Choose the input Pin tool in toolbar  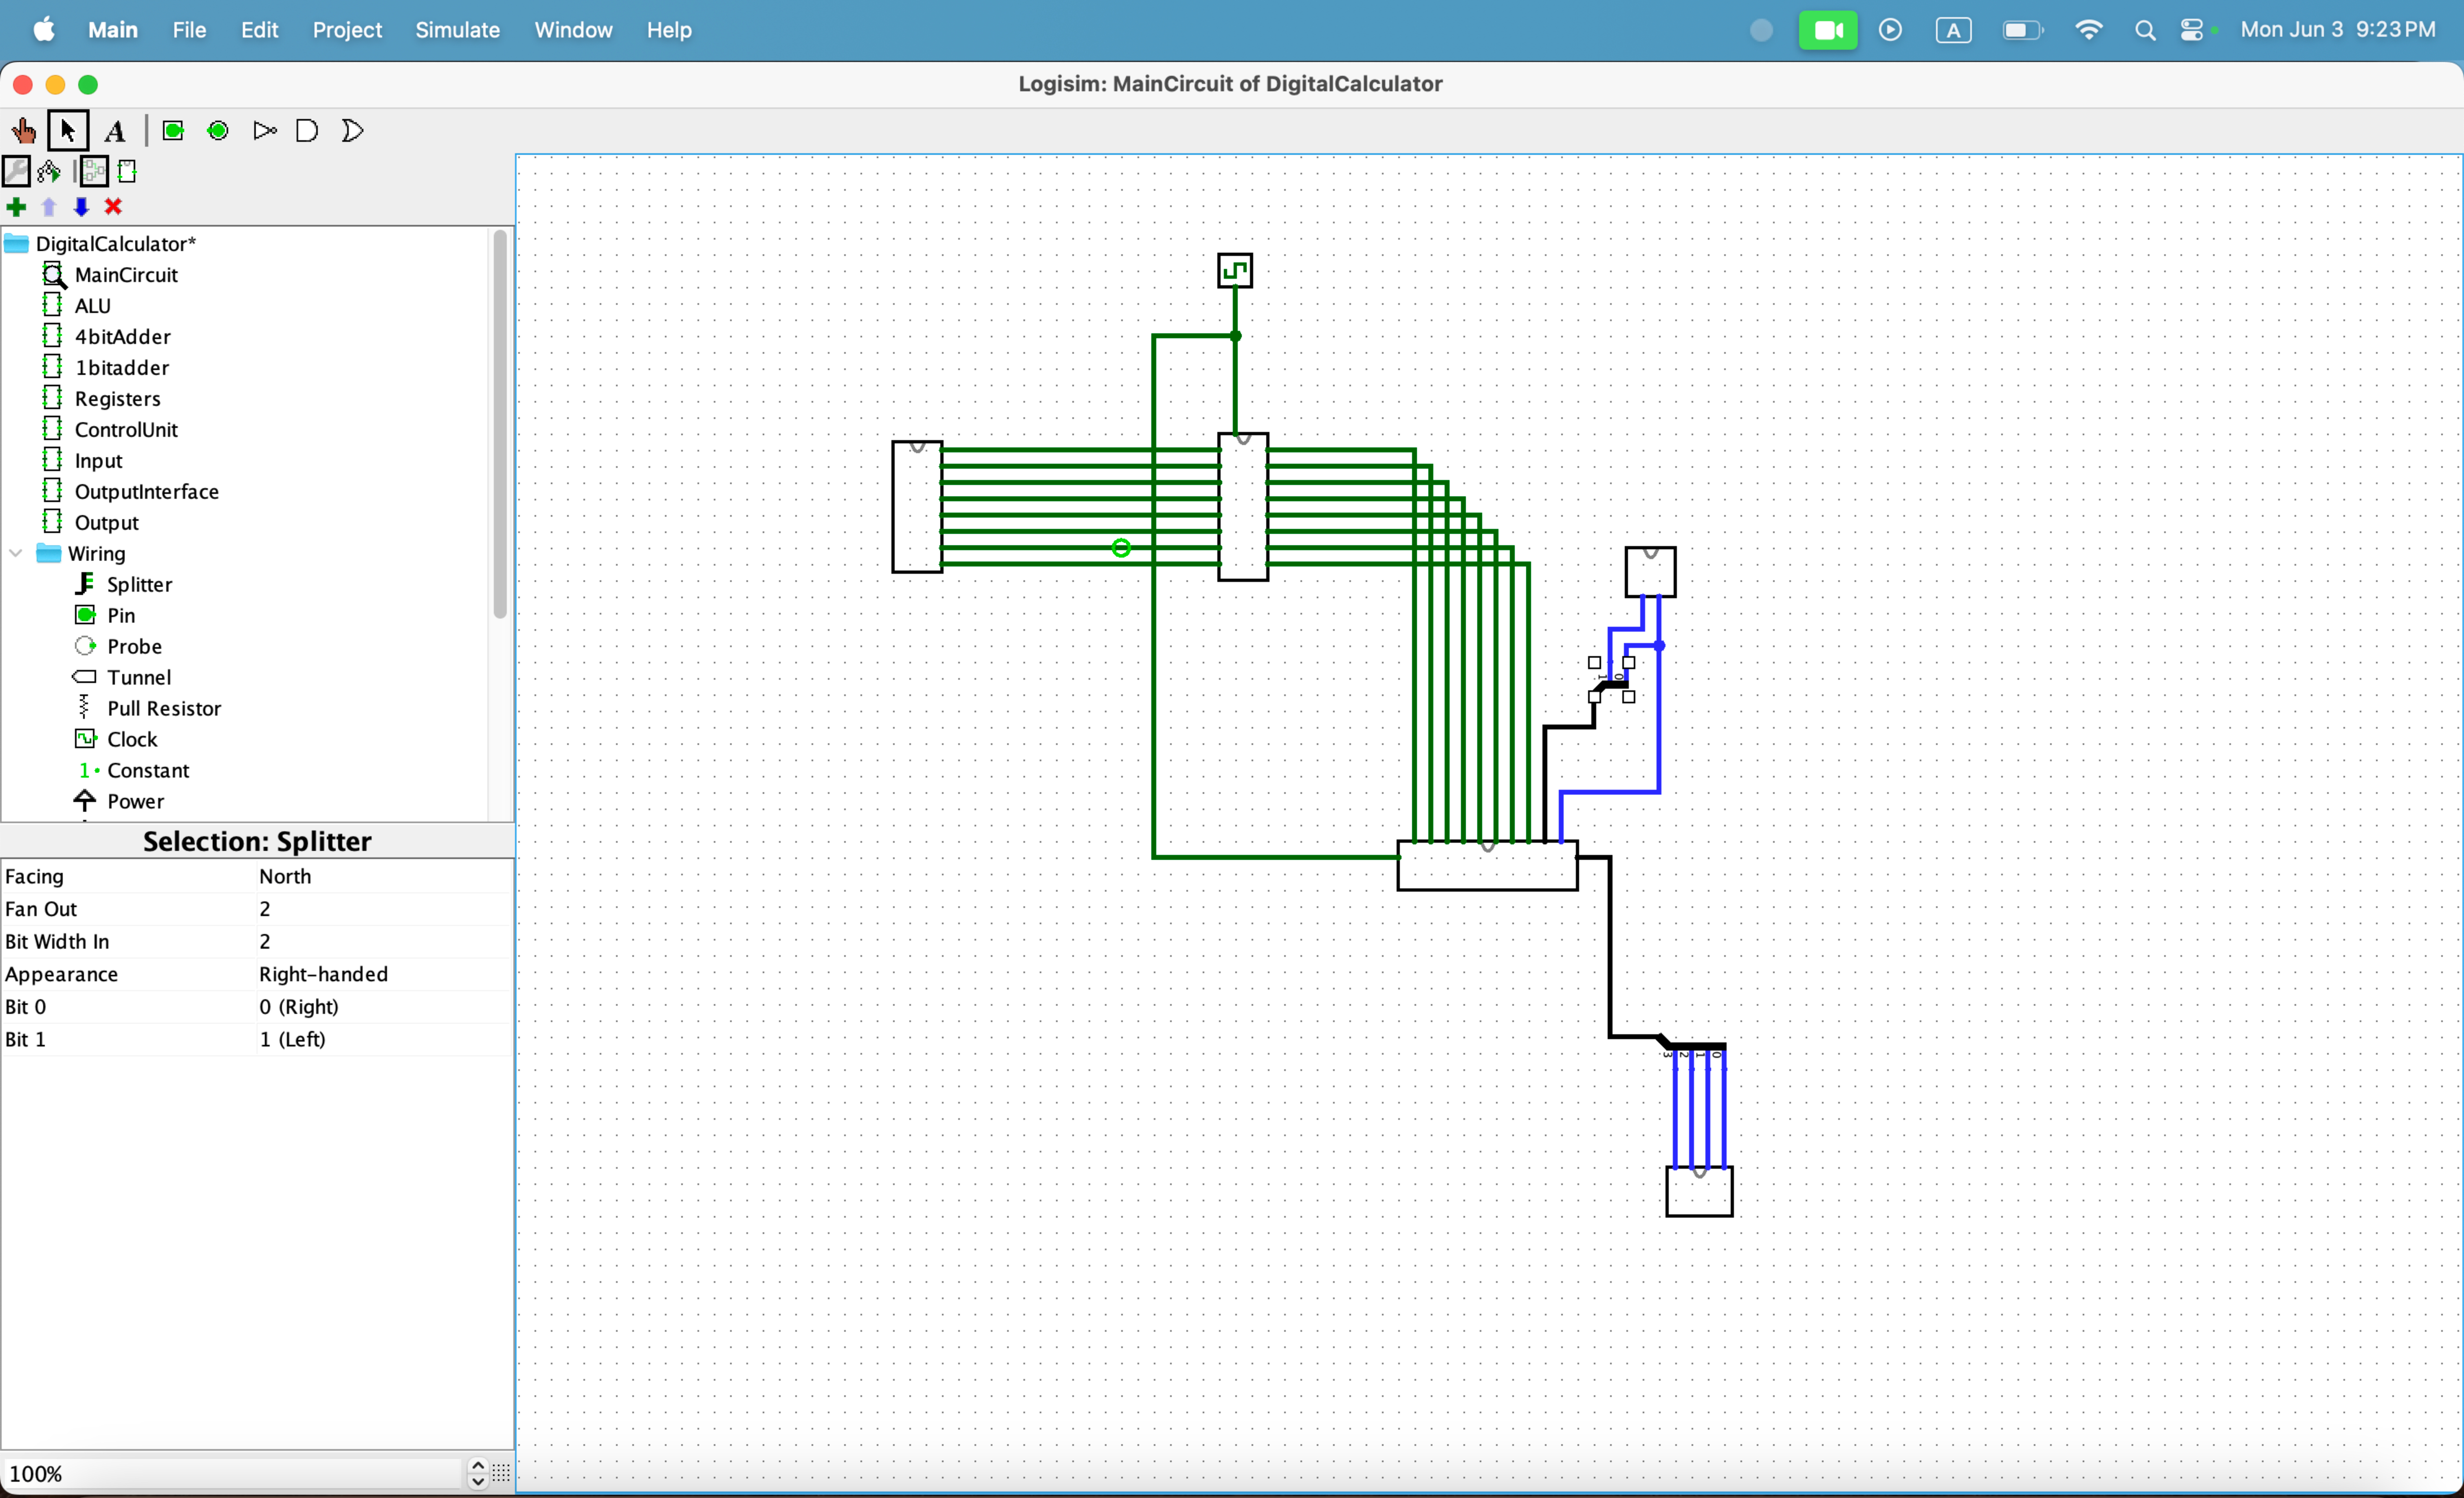tap(173, 131)
